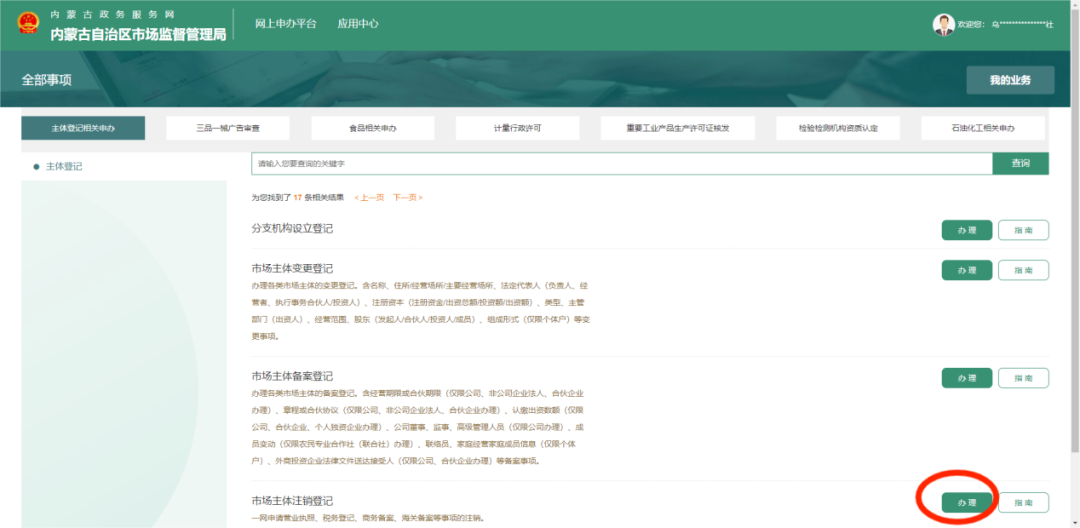Click the user avatar icon
The height and width of the screenshot is (528, 1080).
tap(943, 25)
